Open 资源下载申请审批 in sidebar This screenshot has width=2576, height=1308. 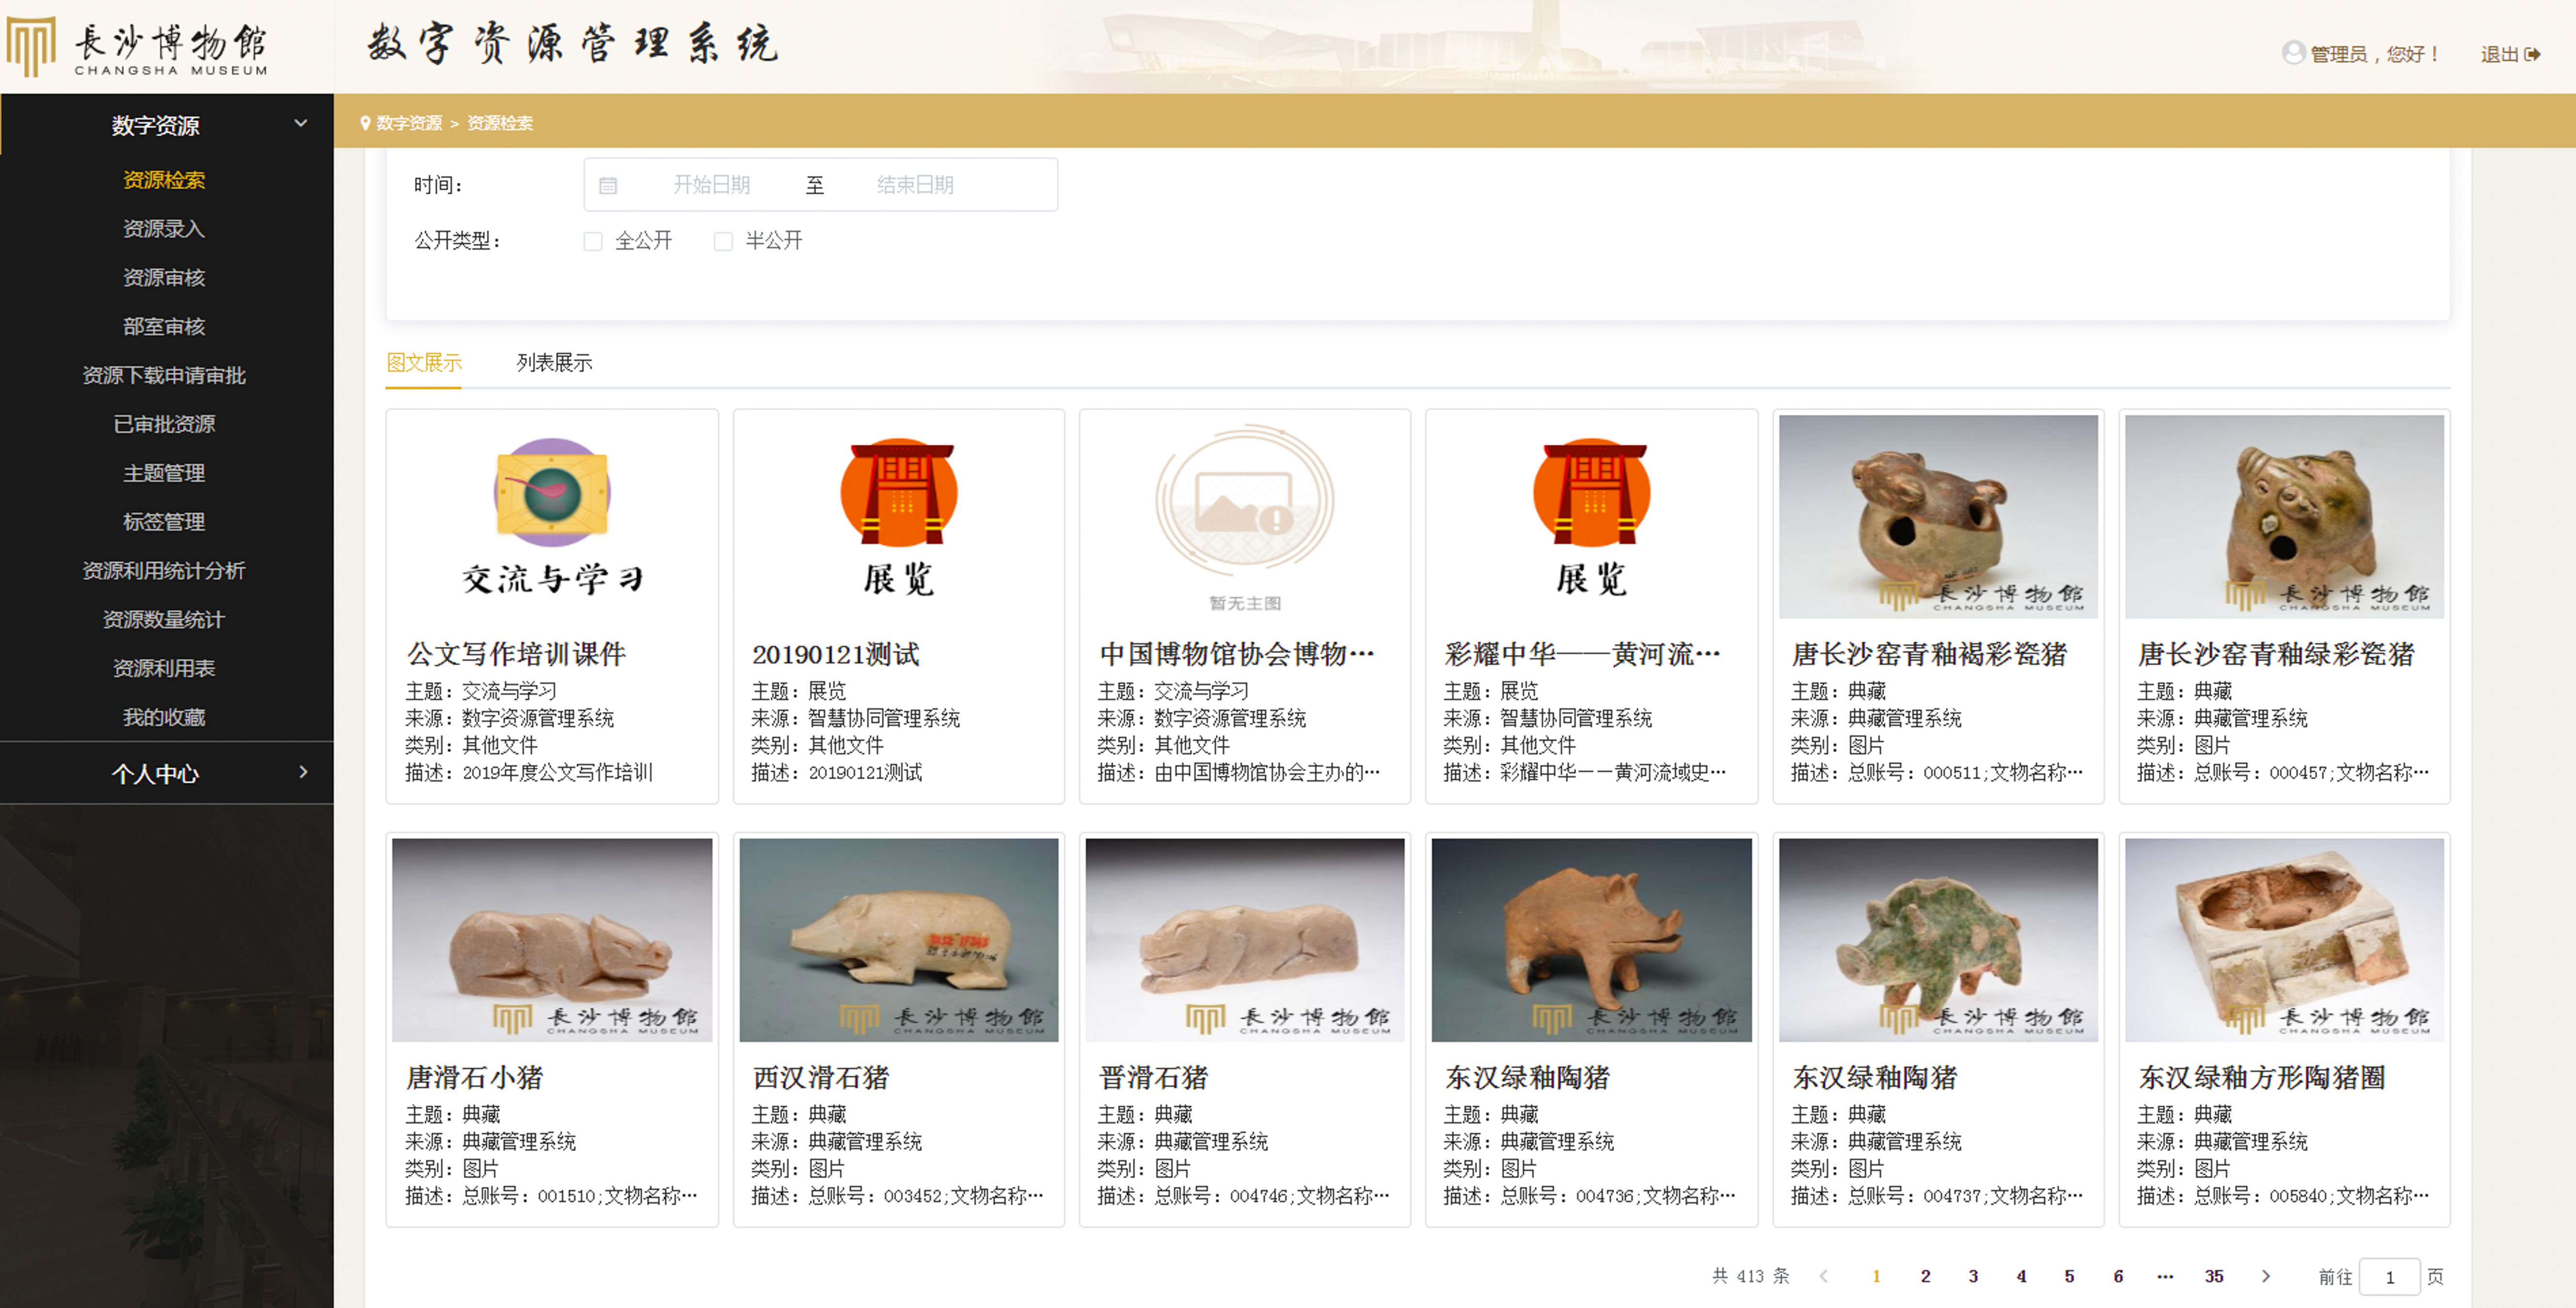[x=164, y=375]
